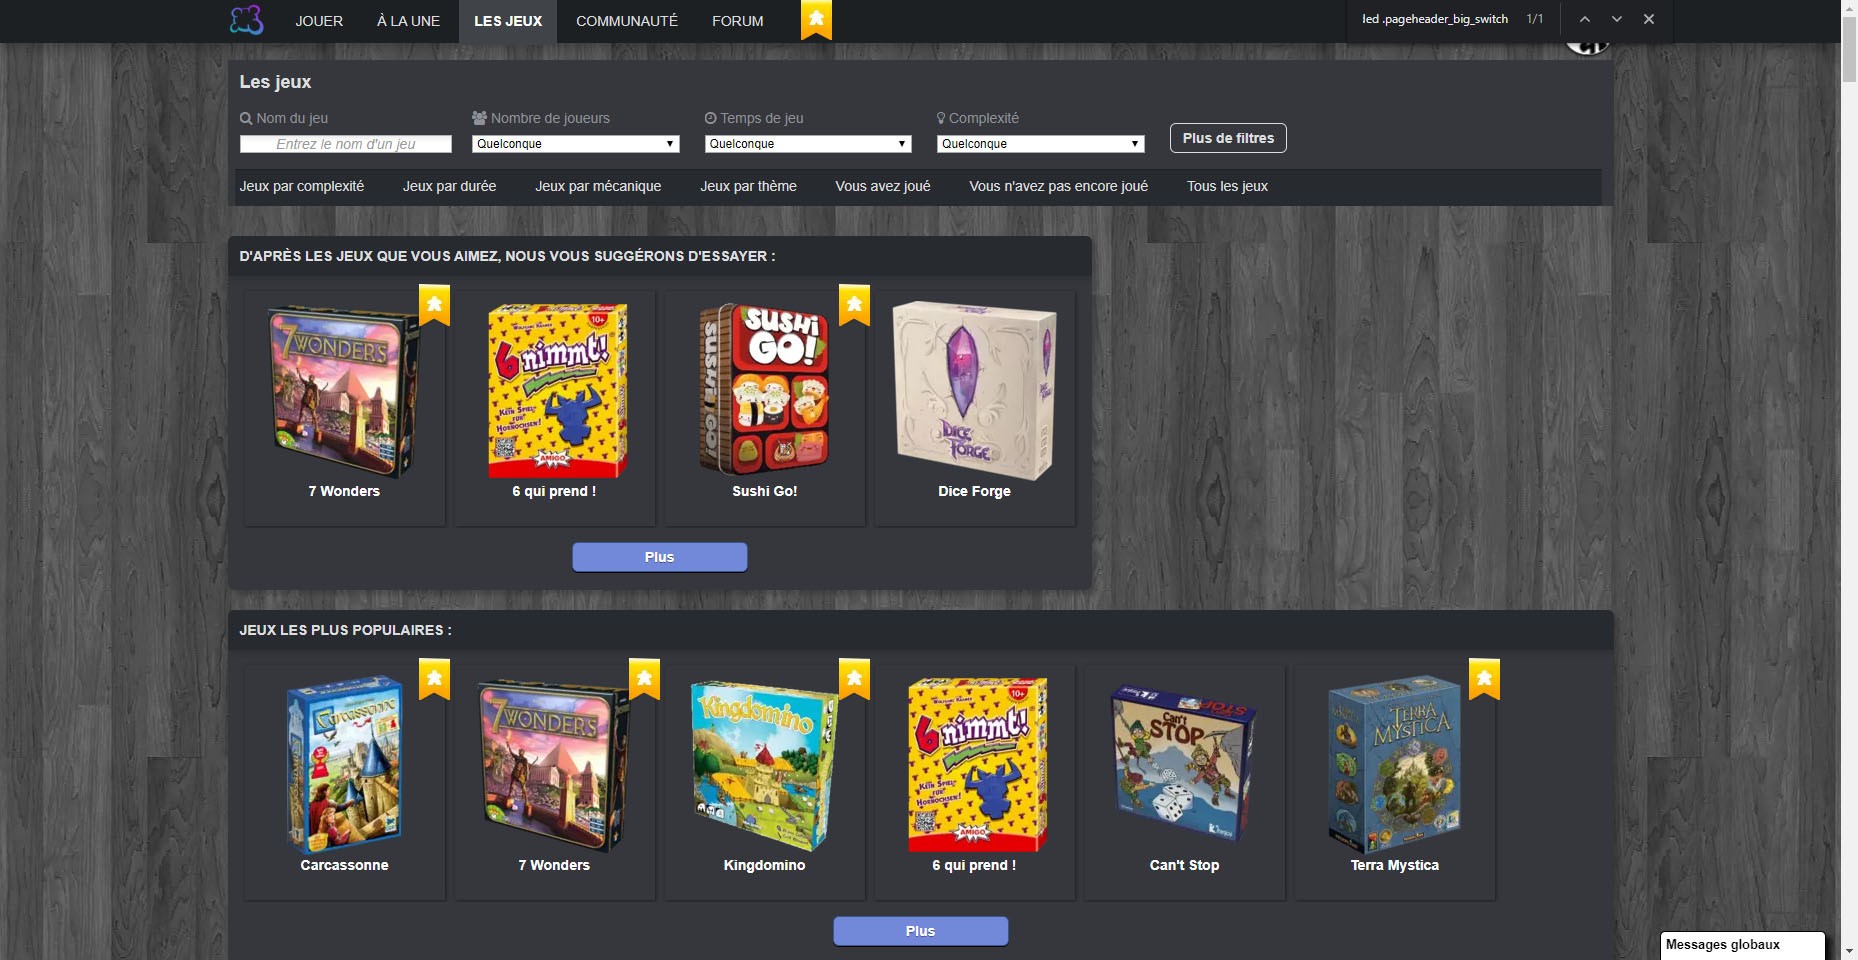Click the scrollbar down arrow
Screen dimensions: 1858x960
(1849, 951)
